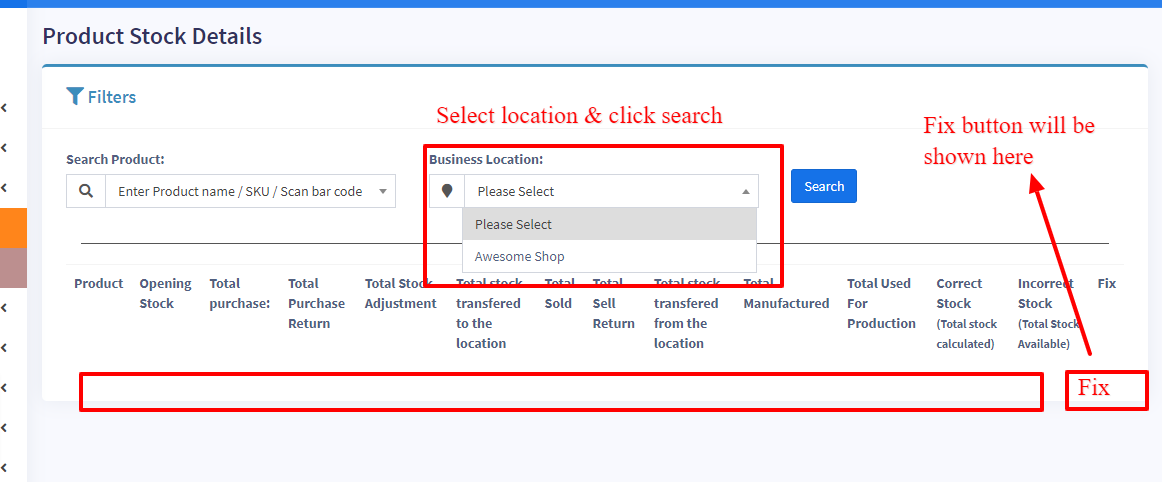The image size is (1162, 482).
Task: Click the location pin icon
Action: click(x=447, y=191)
